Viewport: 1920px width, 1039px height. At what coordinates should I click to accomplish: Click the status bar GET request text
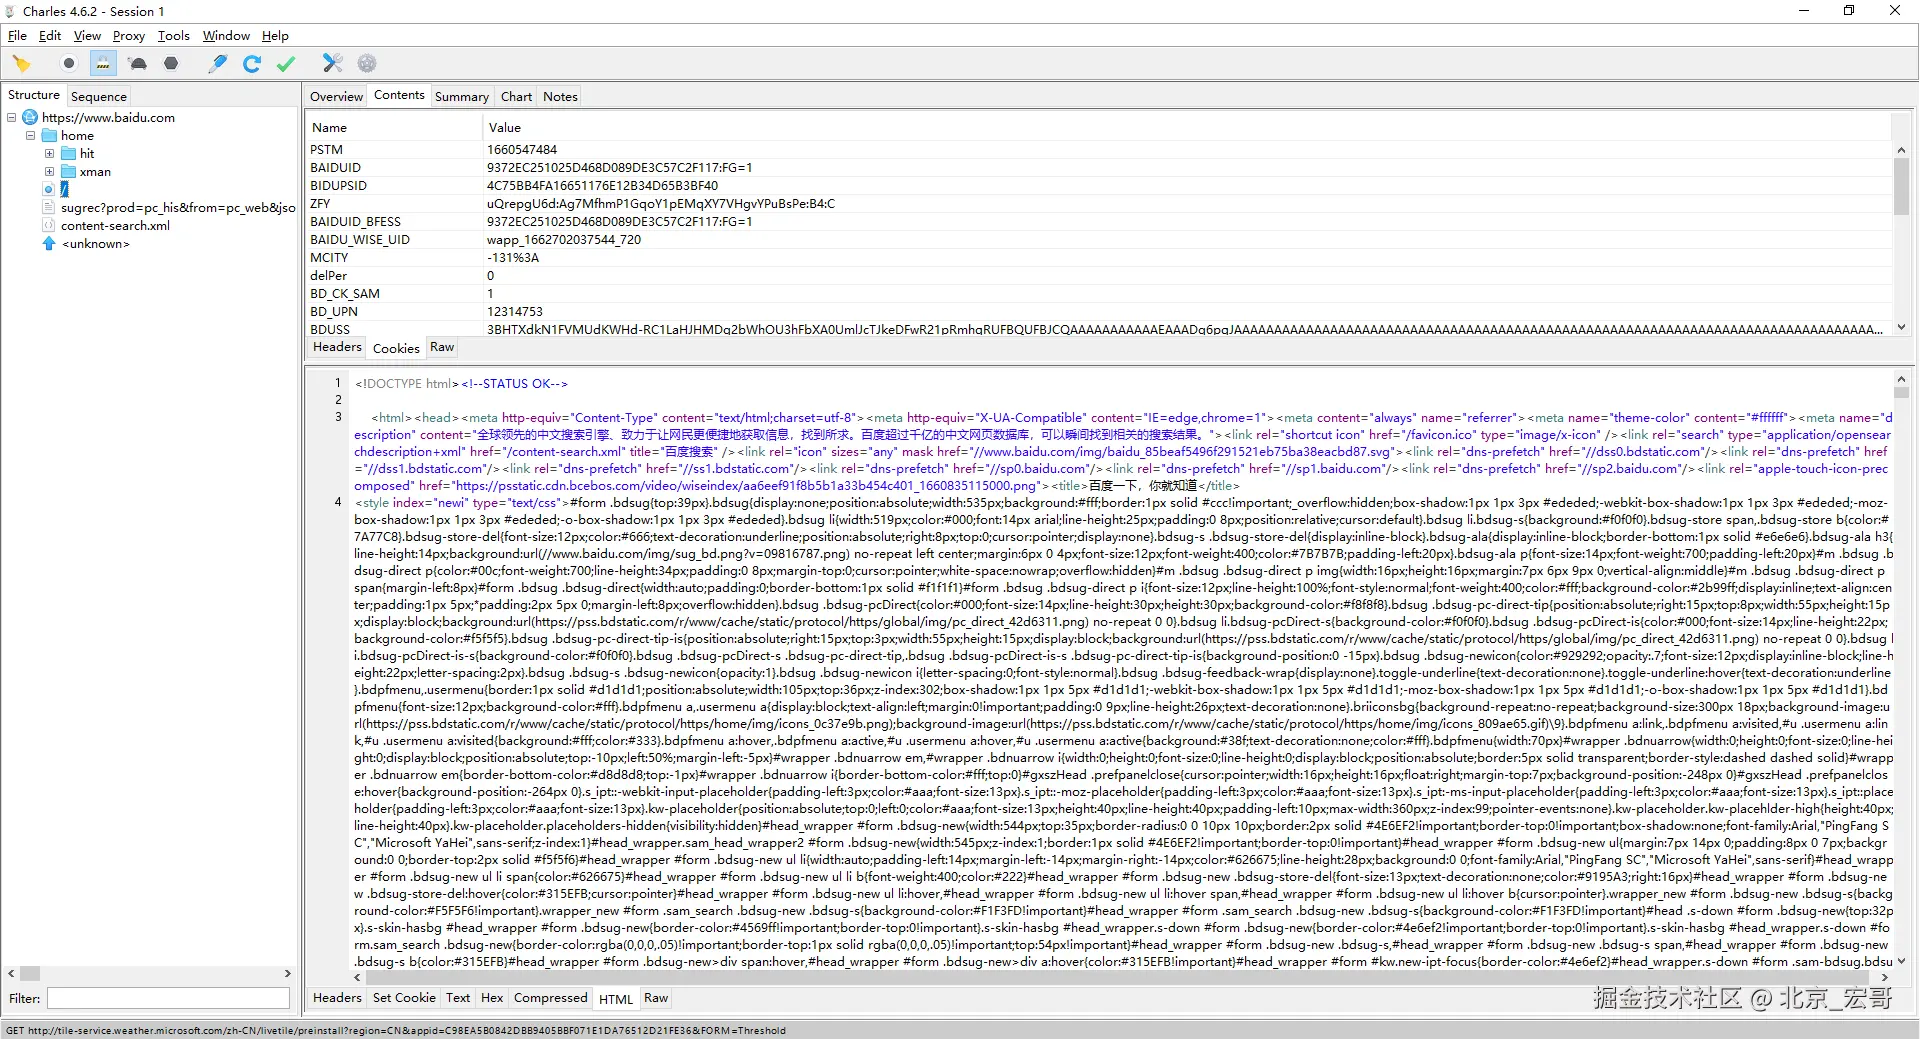[396, 1031]
